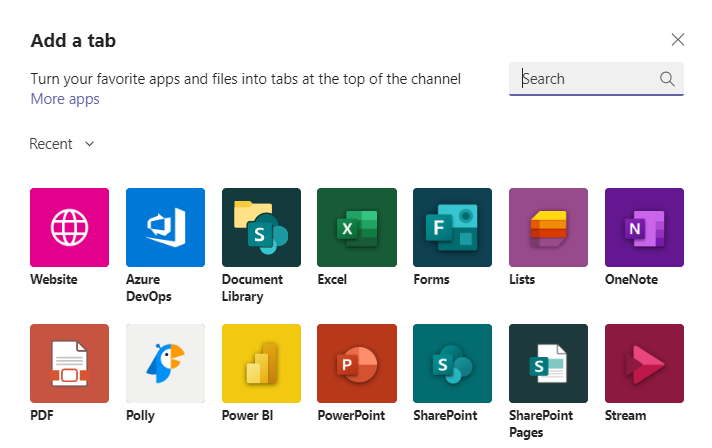Open the More apps link
The height and width of the screenshot is (448, 712).
tap(65, 99)
